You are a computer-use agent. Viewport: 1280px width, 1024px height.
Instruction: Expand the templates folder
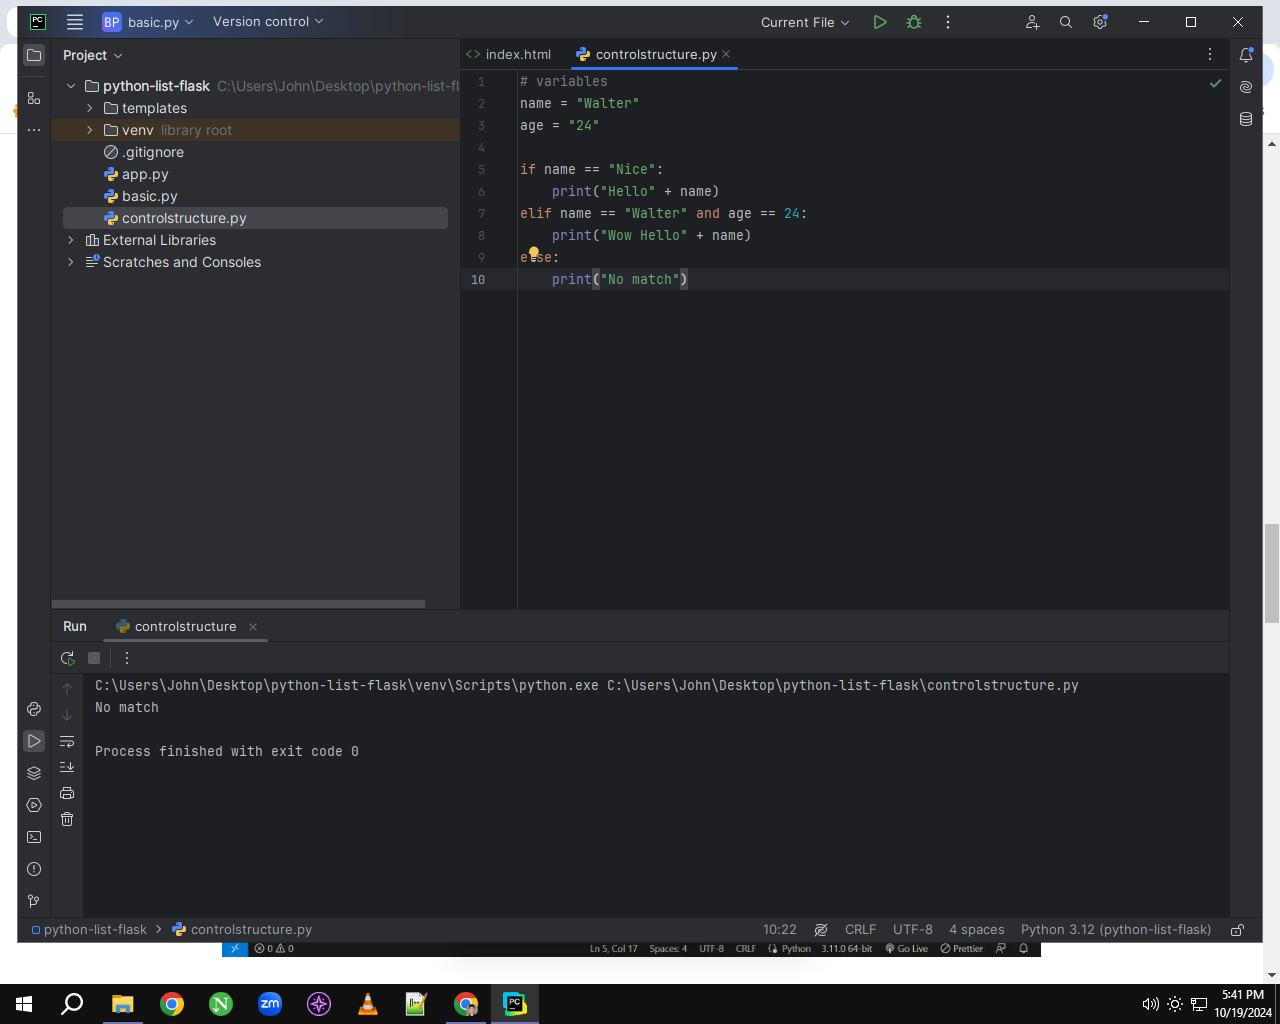90,108
